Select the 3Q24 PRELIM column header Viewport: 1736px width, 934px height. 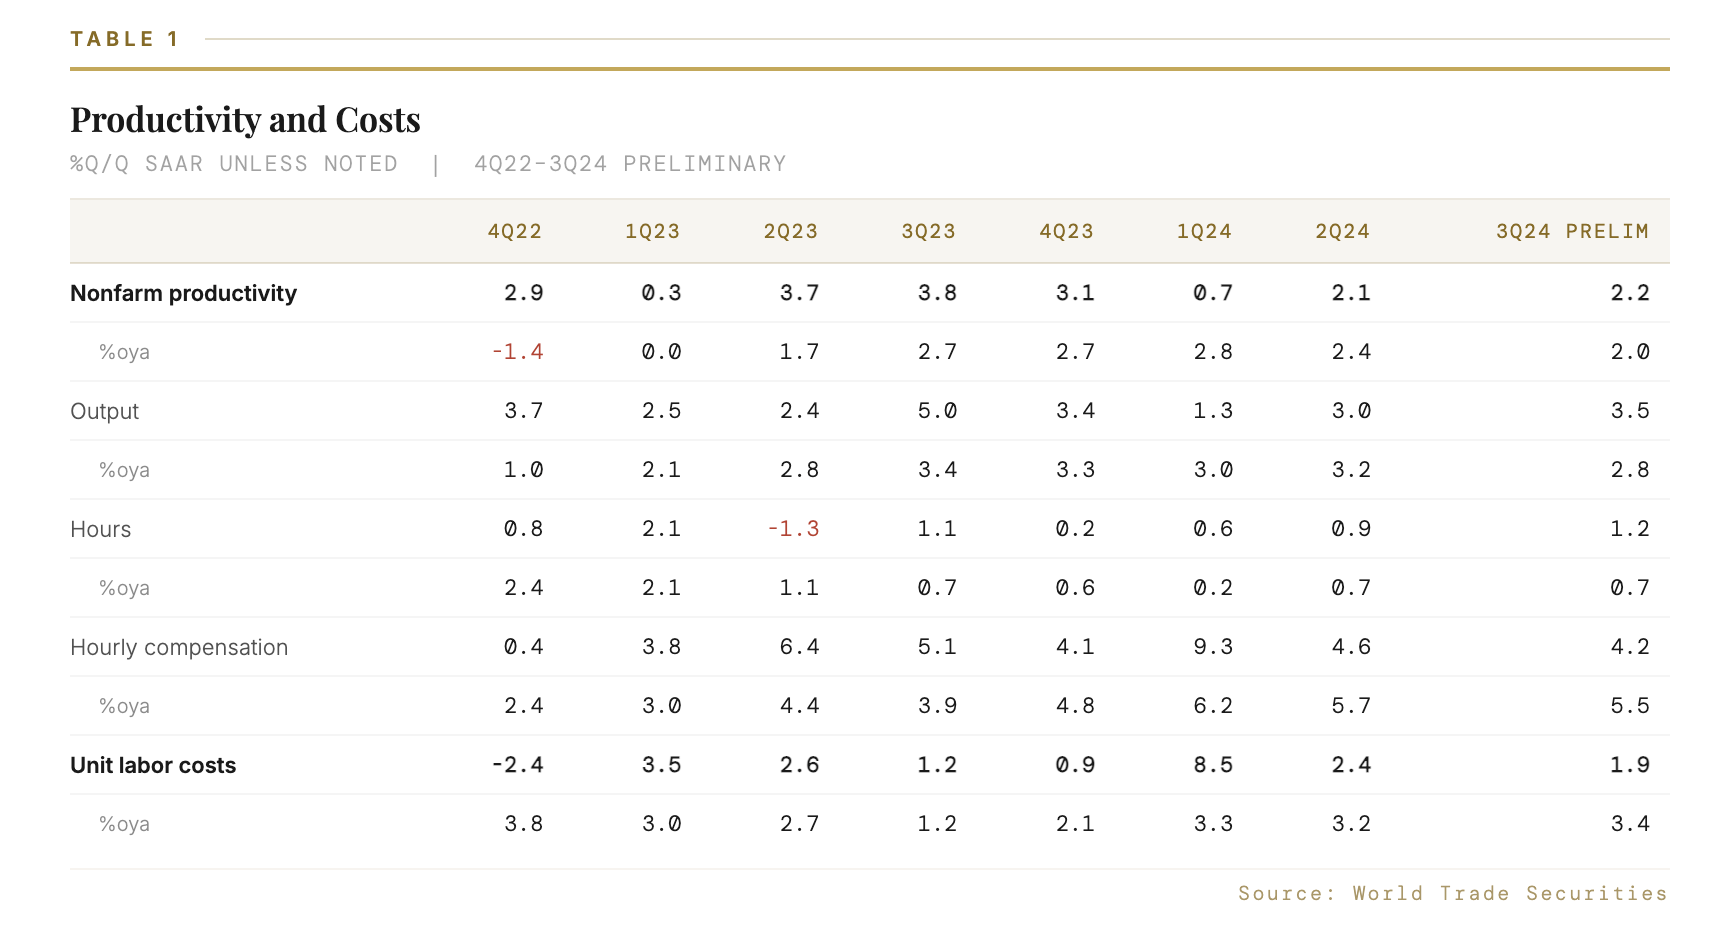coord(1571,232)
